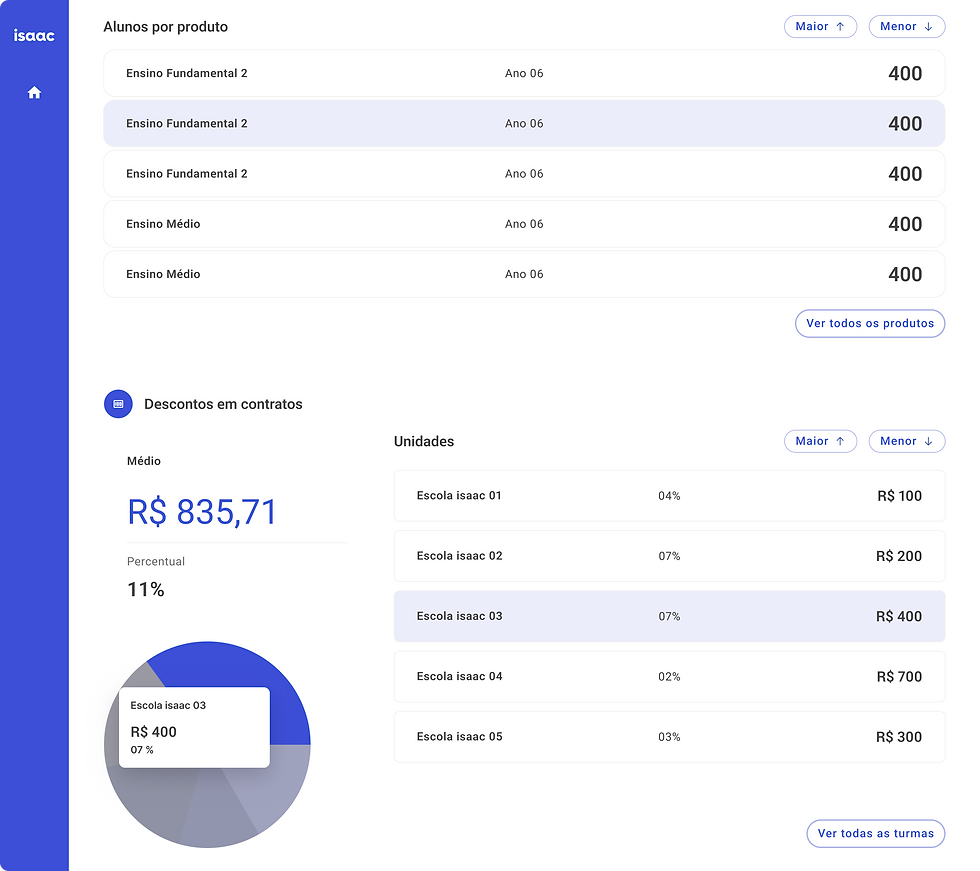Click the Escola isaac 03 chart tooltip
This screenshot has height=871, width=980.
194,727
